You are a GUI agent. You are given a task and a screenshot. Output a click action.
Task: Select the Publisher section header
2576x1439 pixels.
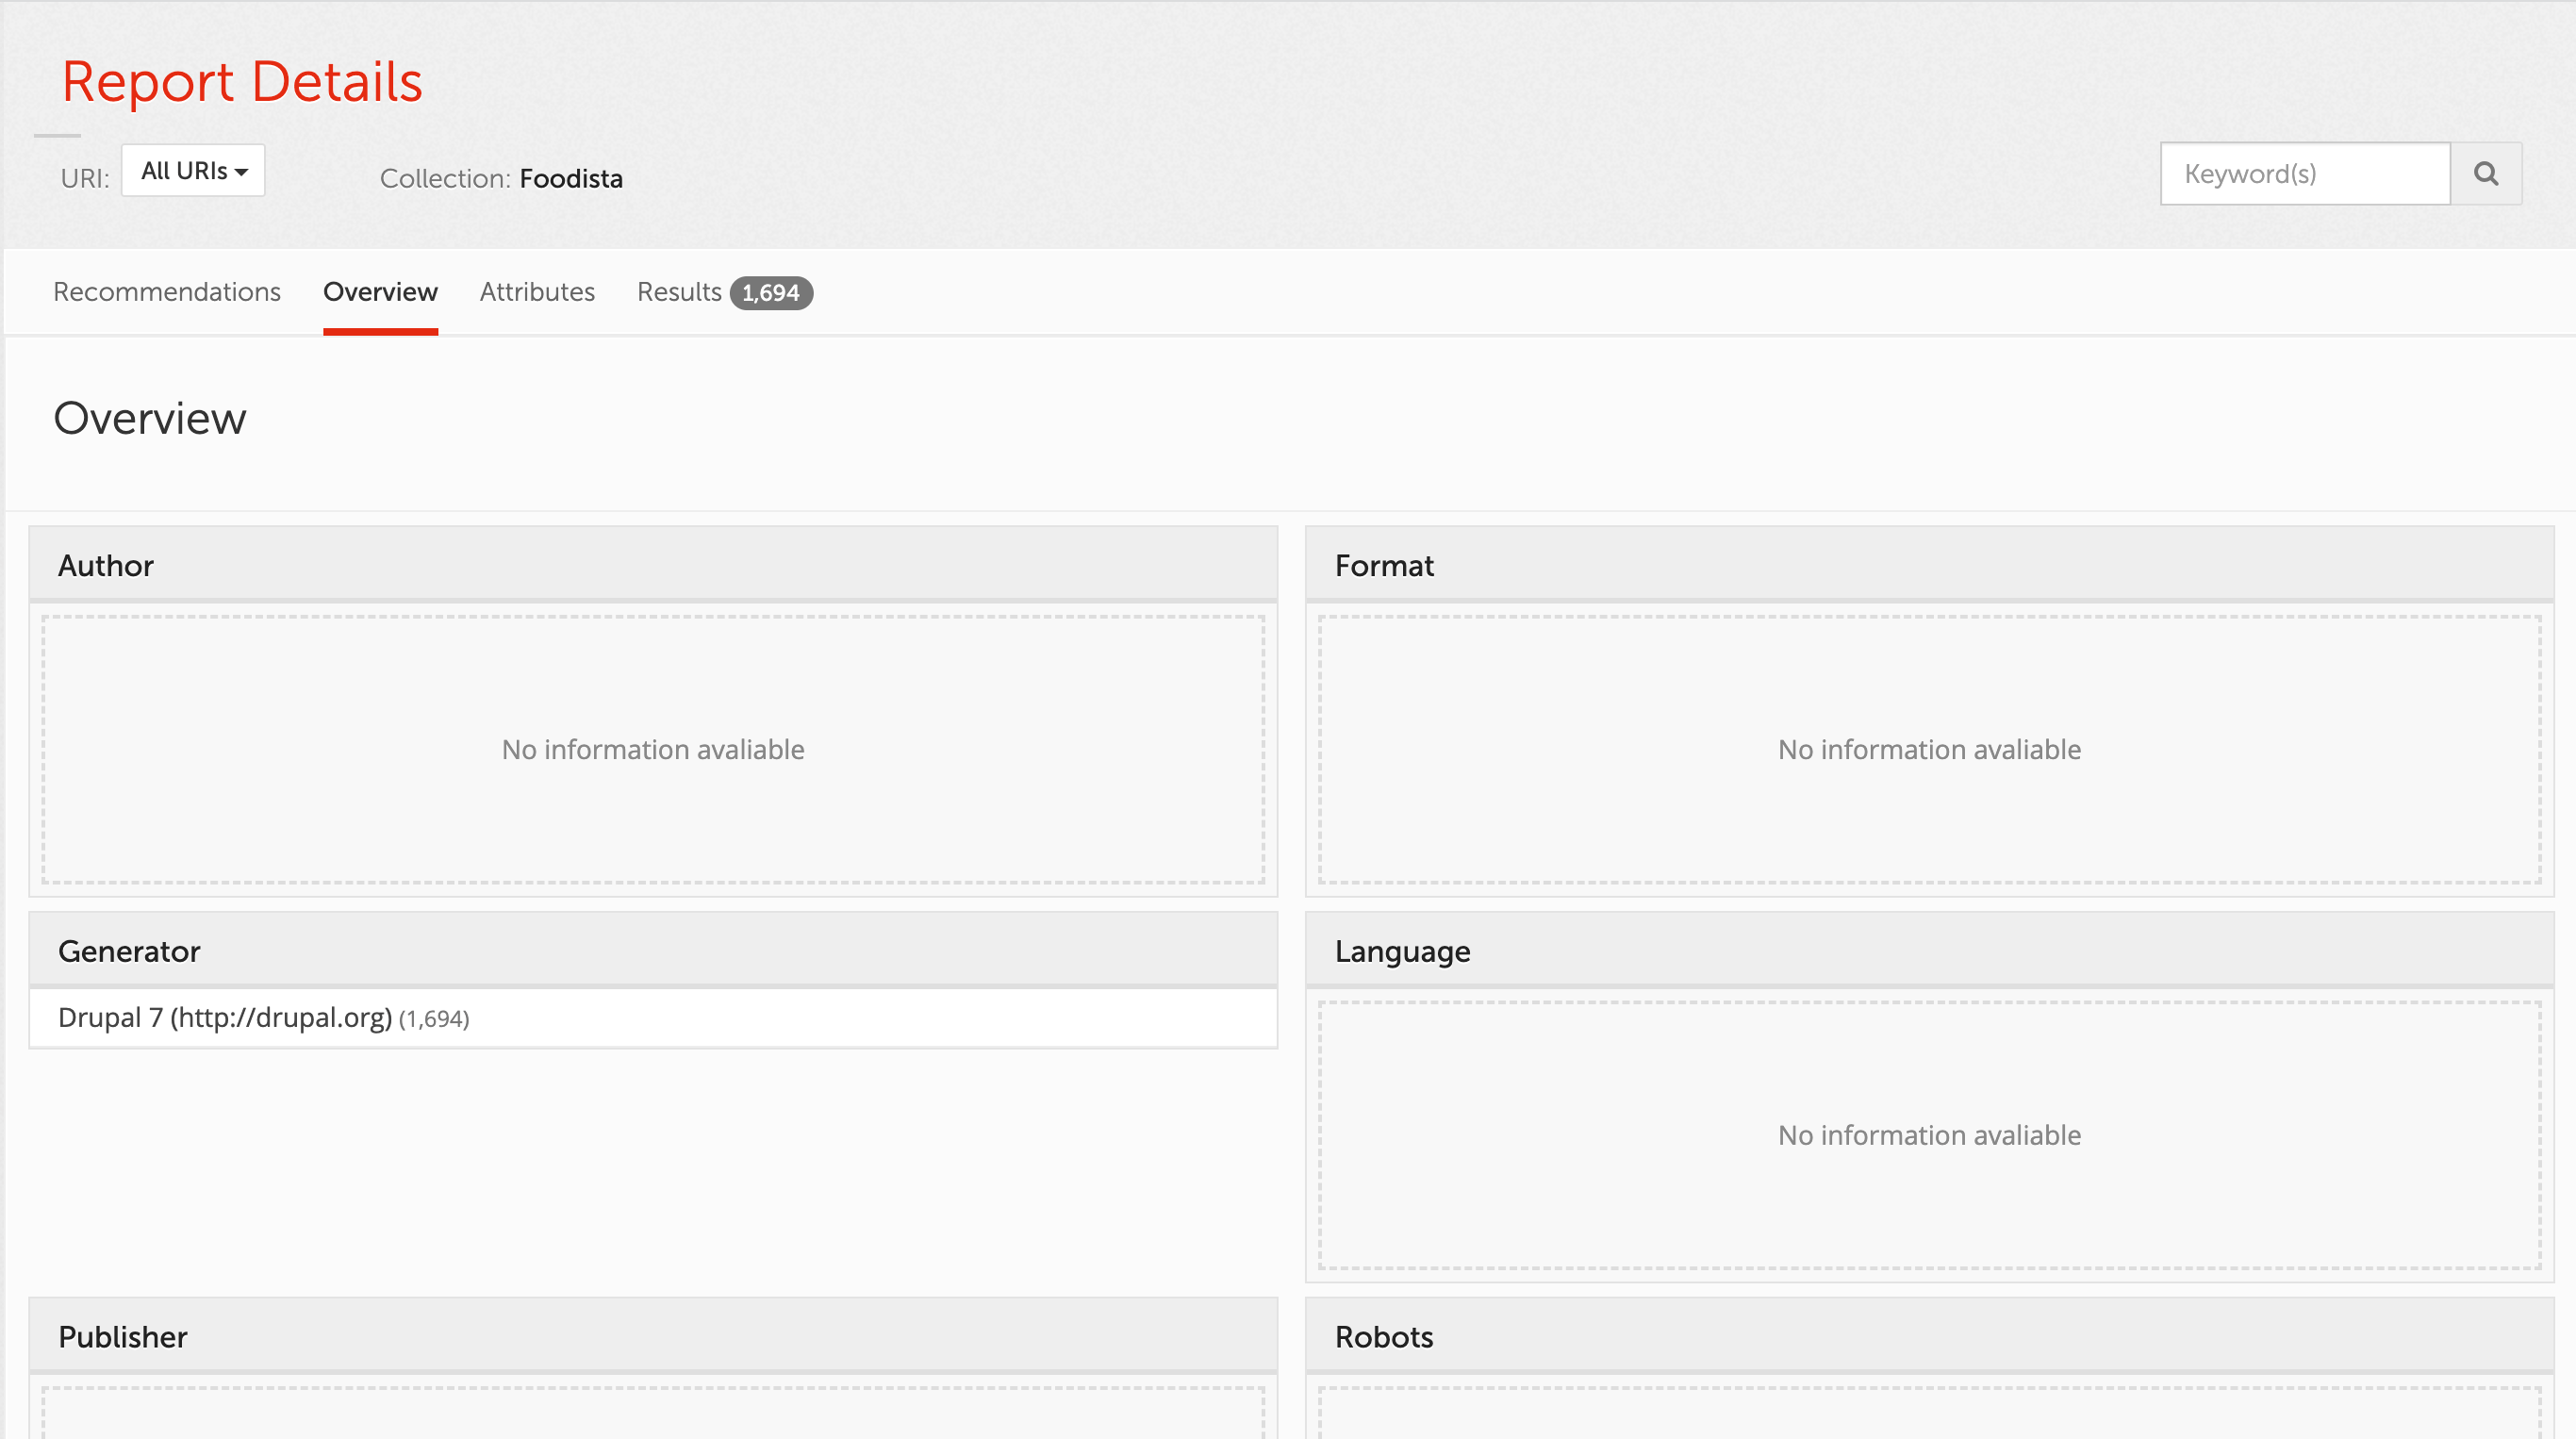[x=123, y=1336]
